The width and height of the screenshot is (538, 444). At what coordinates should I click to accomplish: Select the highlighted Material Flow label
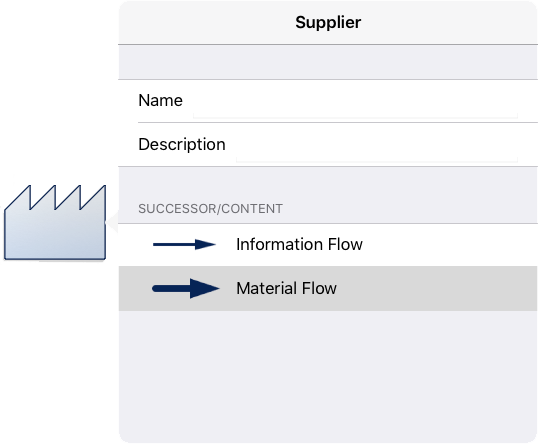coord(286,289)
